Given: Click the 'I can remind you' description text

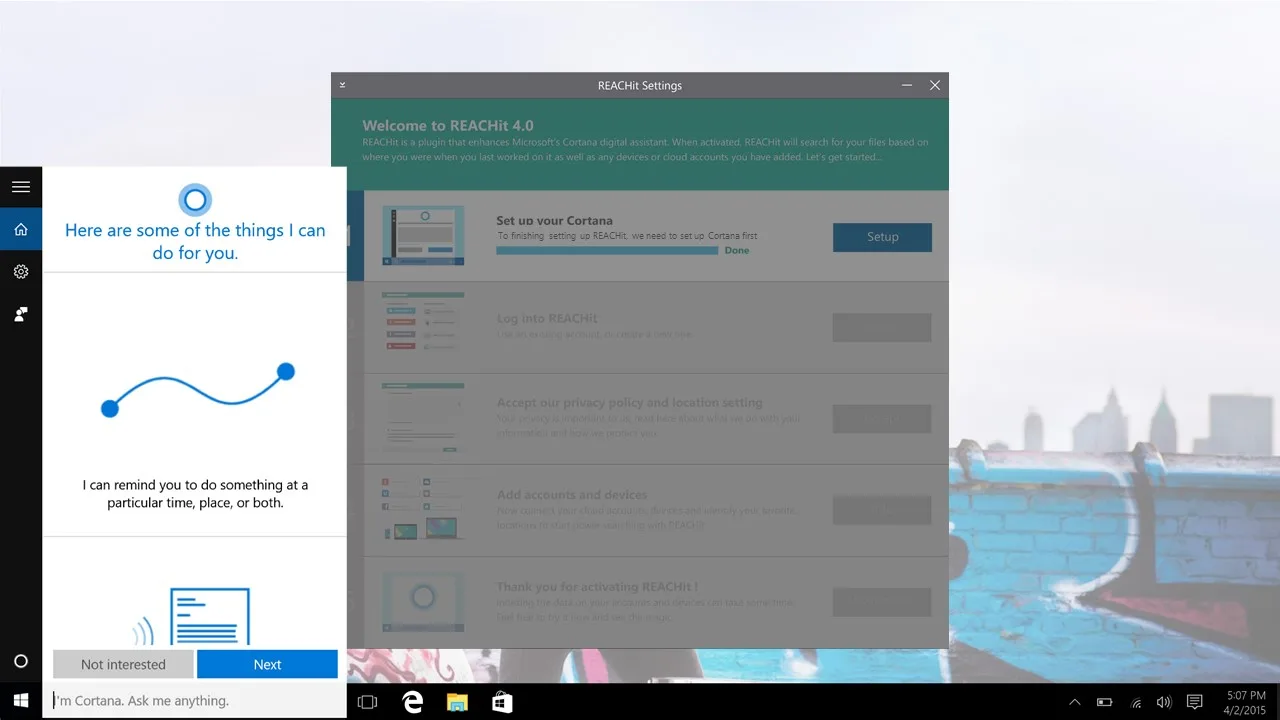Looking at the screenshot, I should (x=195, y=494).
